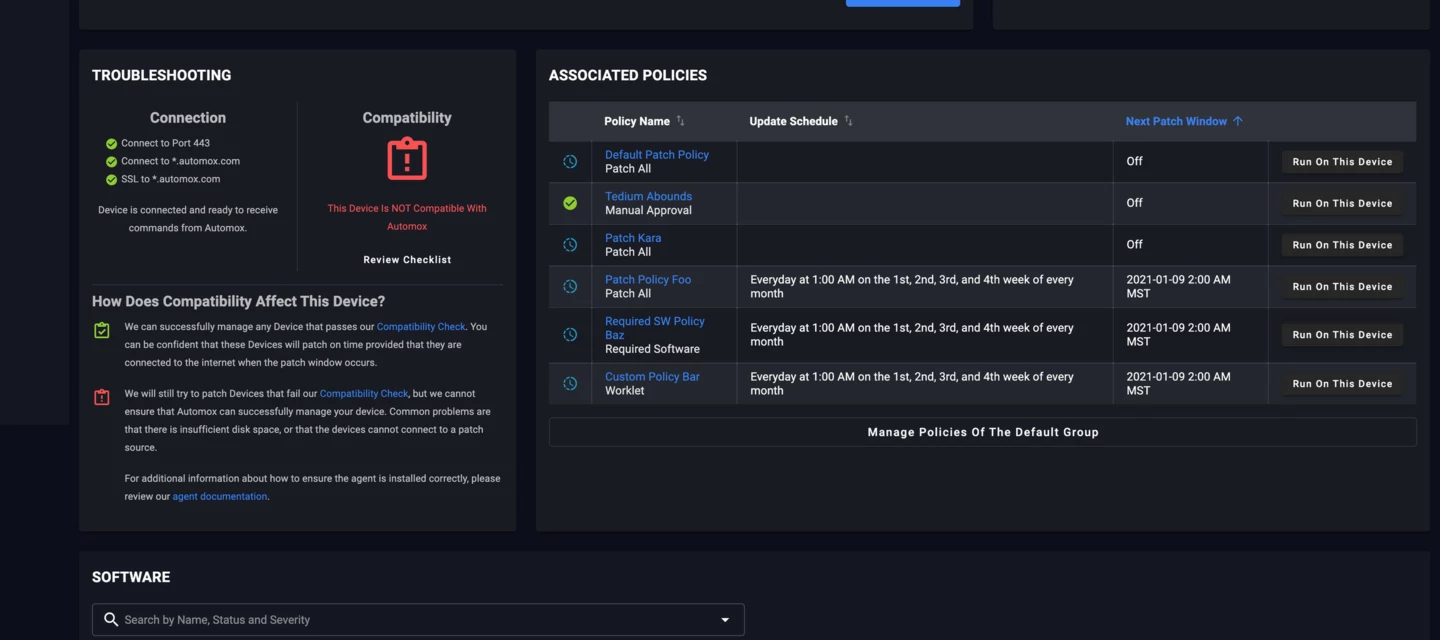Click the Next Patch Window column header
This screenshot has height=640, width=1440.
[1176, 121]
